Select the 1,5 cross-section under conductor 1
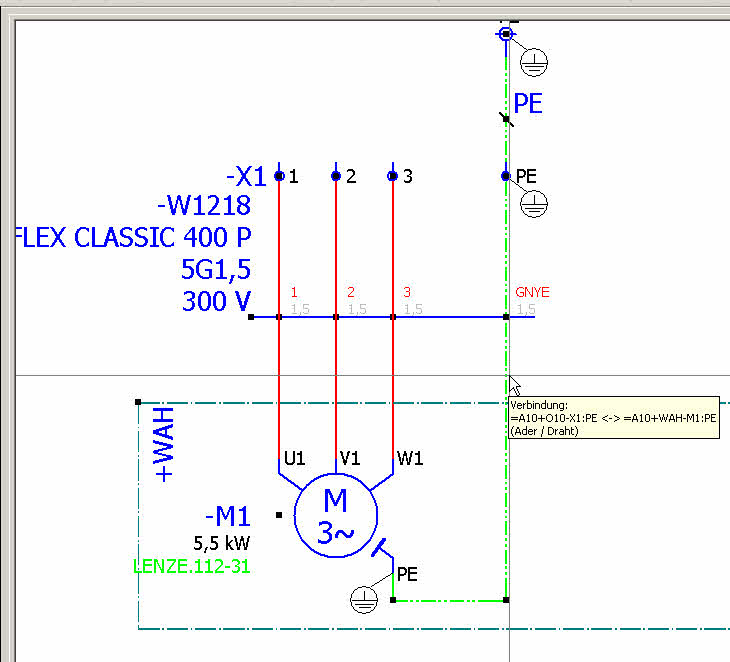This screenshot has width=730, height=662. [x=300, y=309]
